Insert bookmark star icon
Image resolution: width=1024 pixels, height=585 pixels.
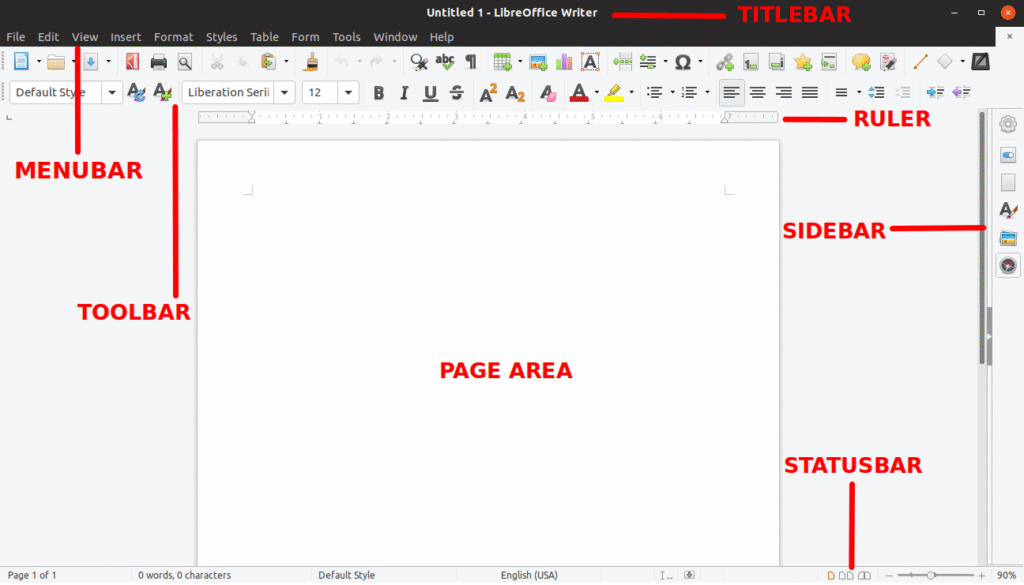803,62
